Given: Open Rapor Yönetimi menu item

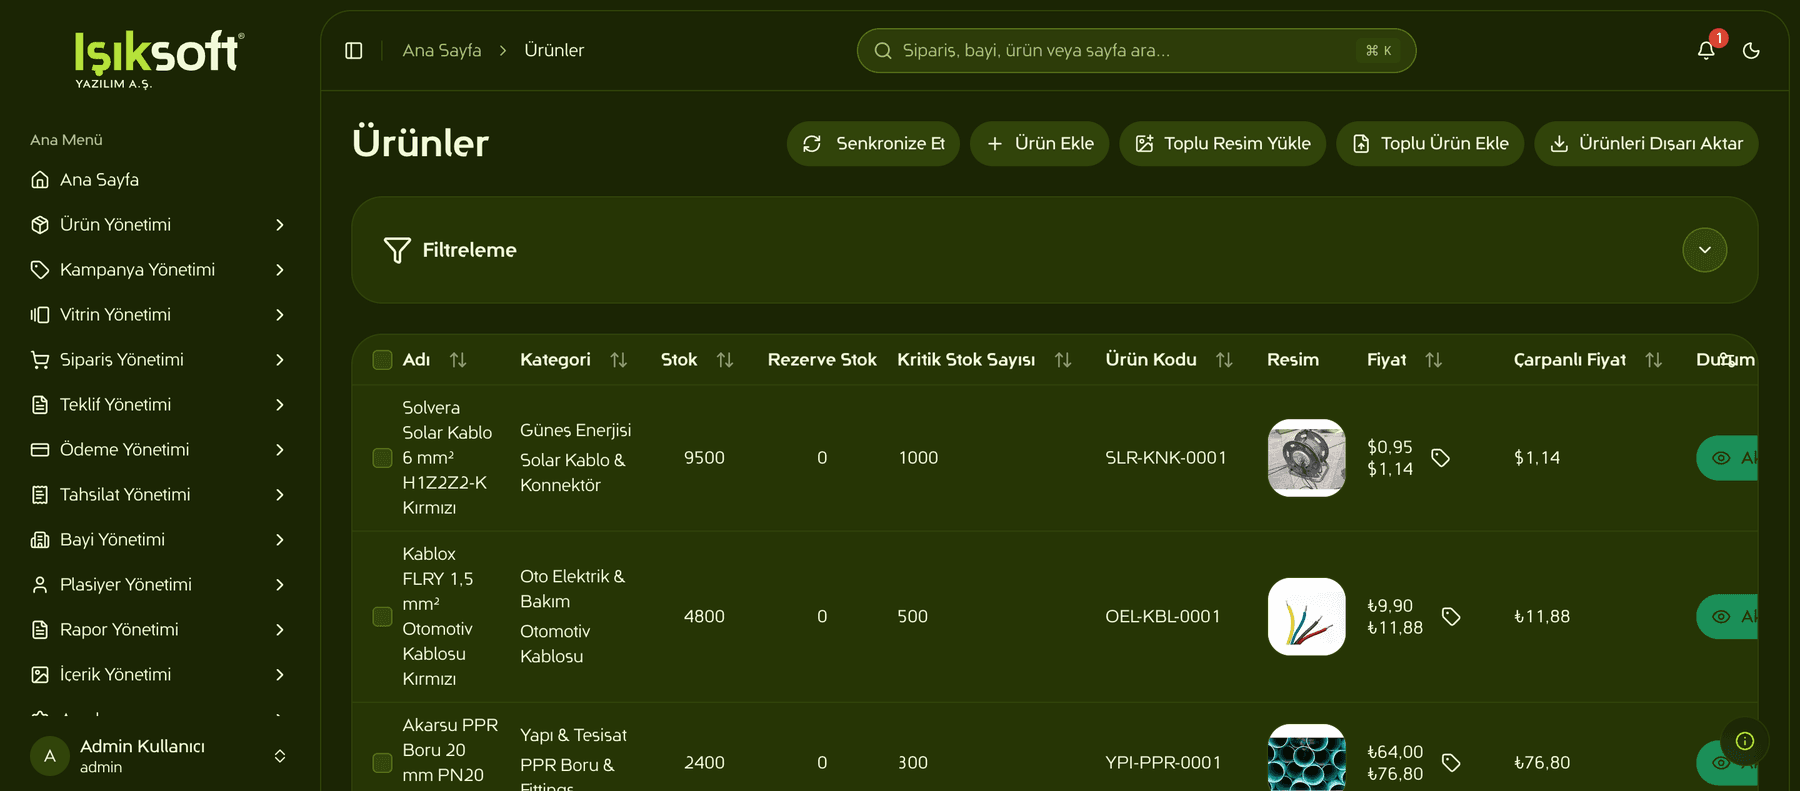Looking at the screenshot, I should tap(160, 630).
